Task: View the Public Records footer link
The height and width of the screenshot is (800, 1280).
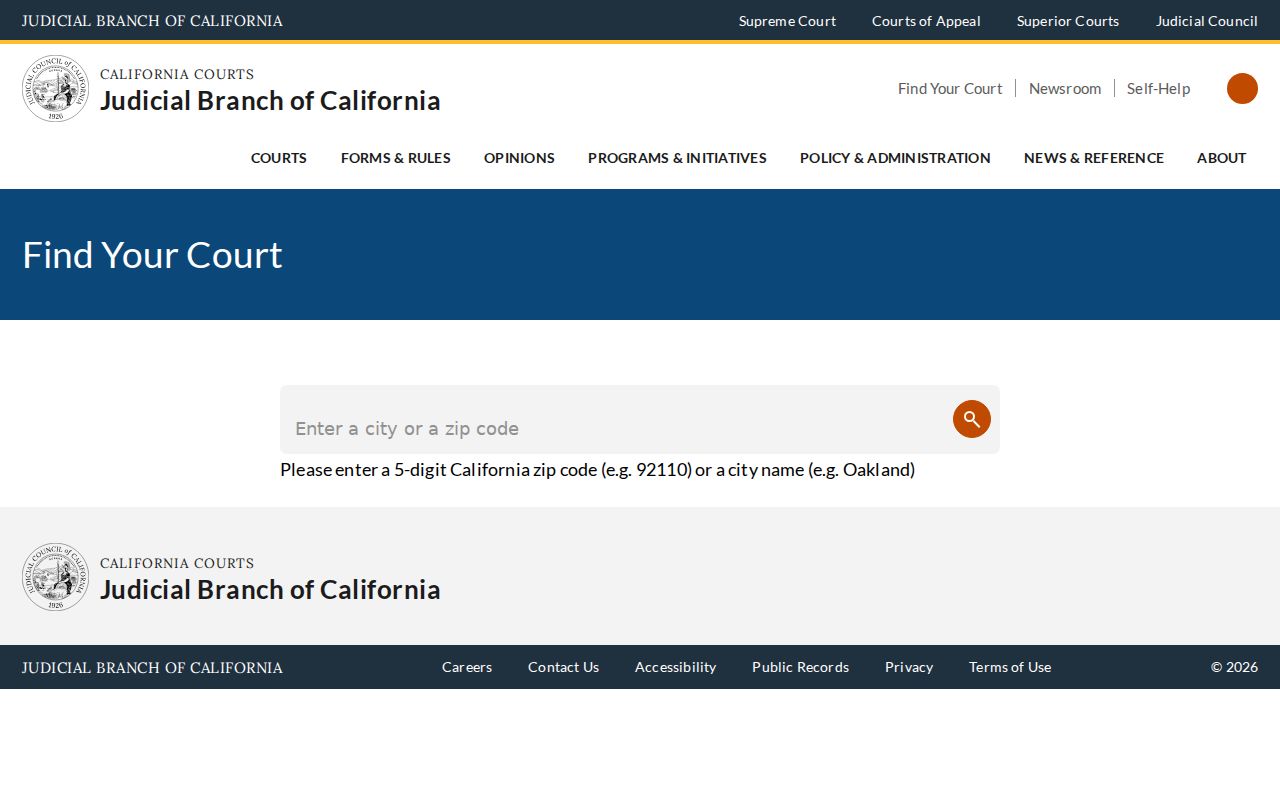Action: pyautogui.click(x=800, y=667)
